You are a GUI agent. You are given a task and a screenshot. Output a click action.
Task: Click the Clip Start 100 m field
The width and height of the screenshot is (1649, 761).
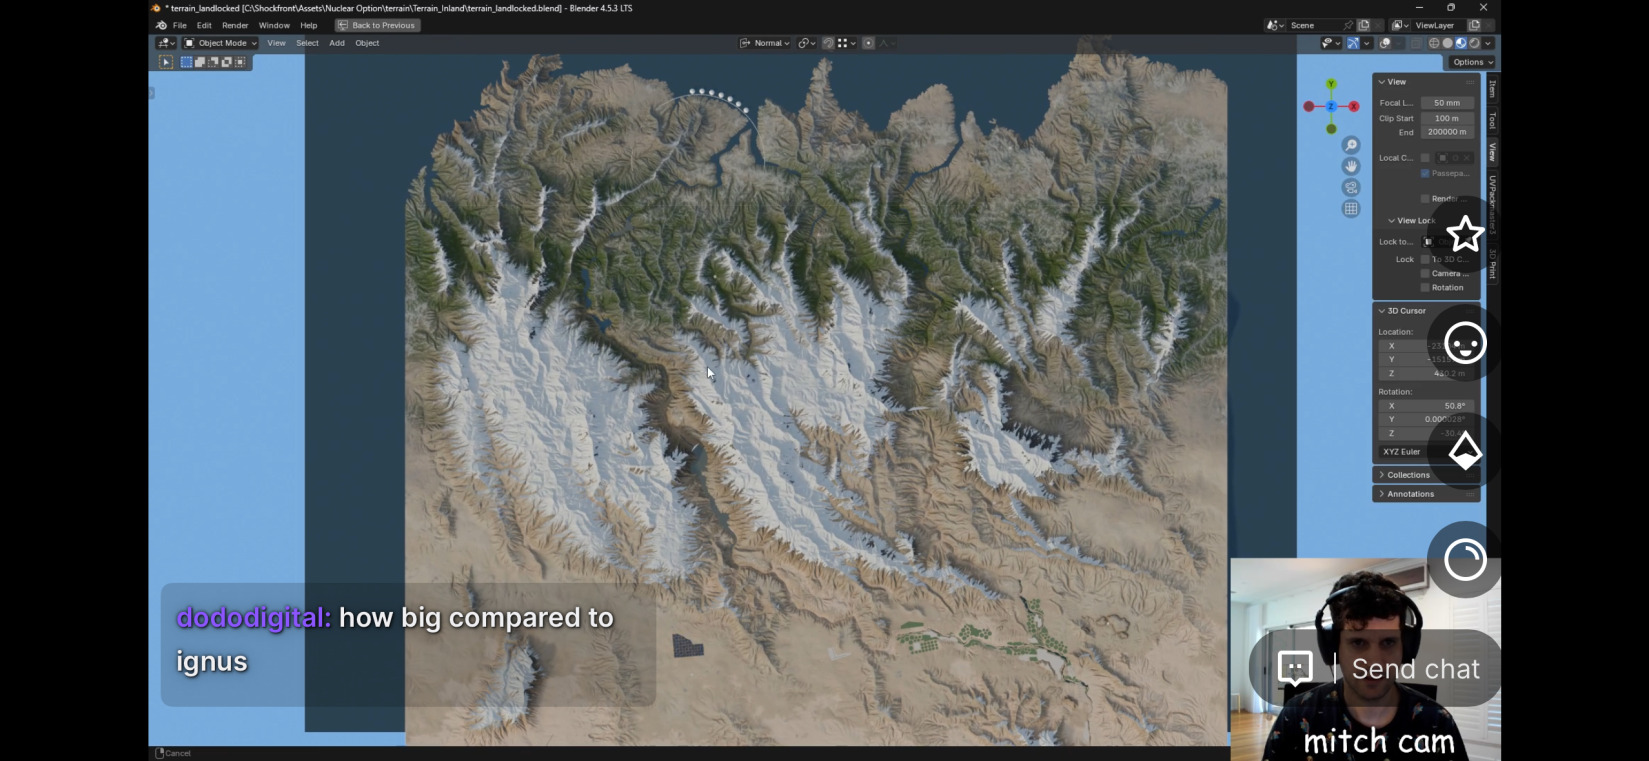point(1447,118)
